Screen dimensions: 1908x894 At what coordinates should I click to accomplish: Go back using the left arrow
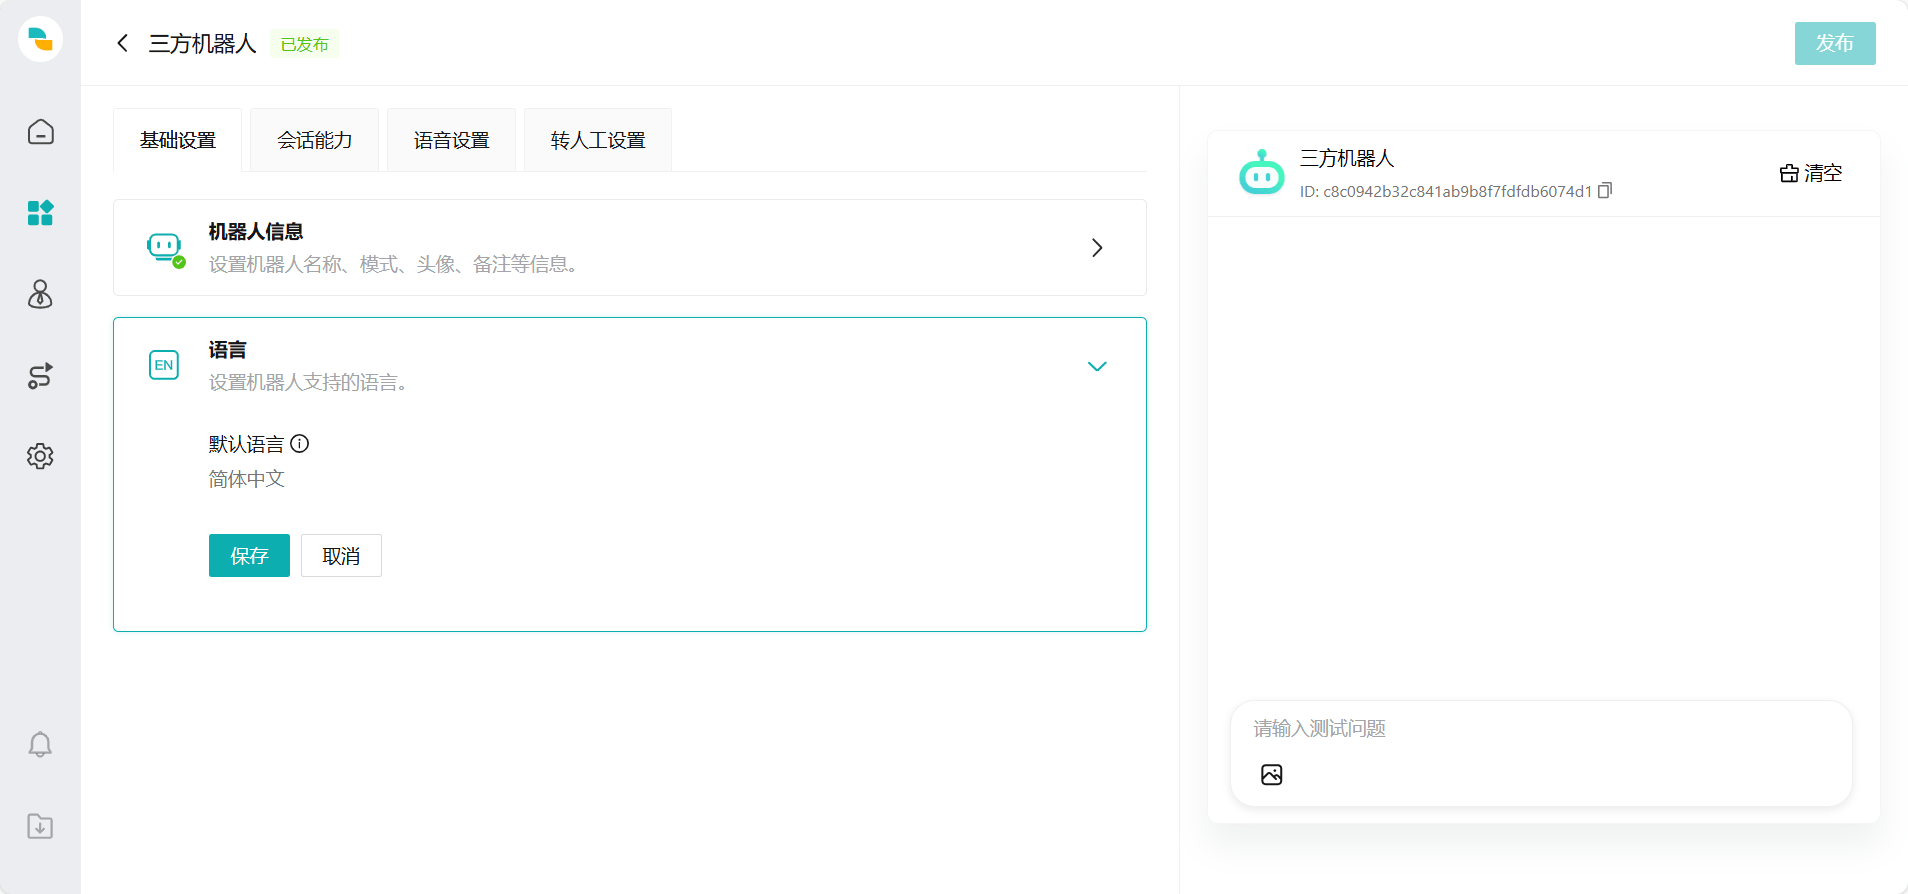click(x=122, y=43)
